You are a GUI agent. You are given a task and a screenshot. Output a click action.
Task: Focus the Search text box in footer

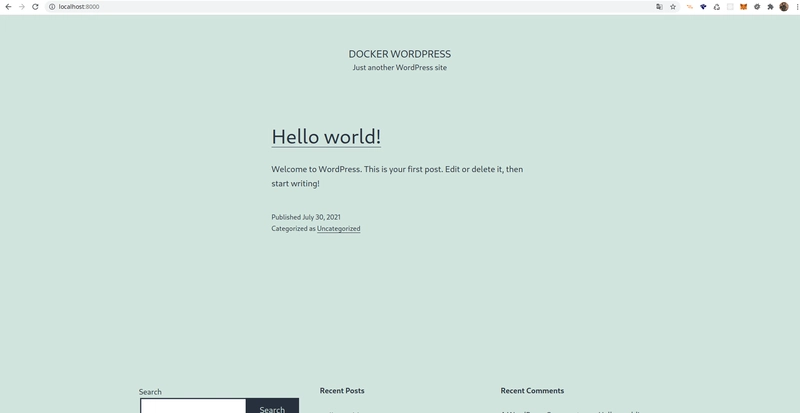point(193,406)
